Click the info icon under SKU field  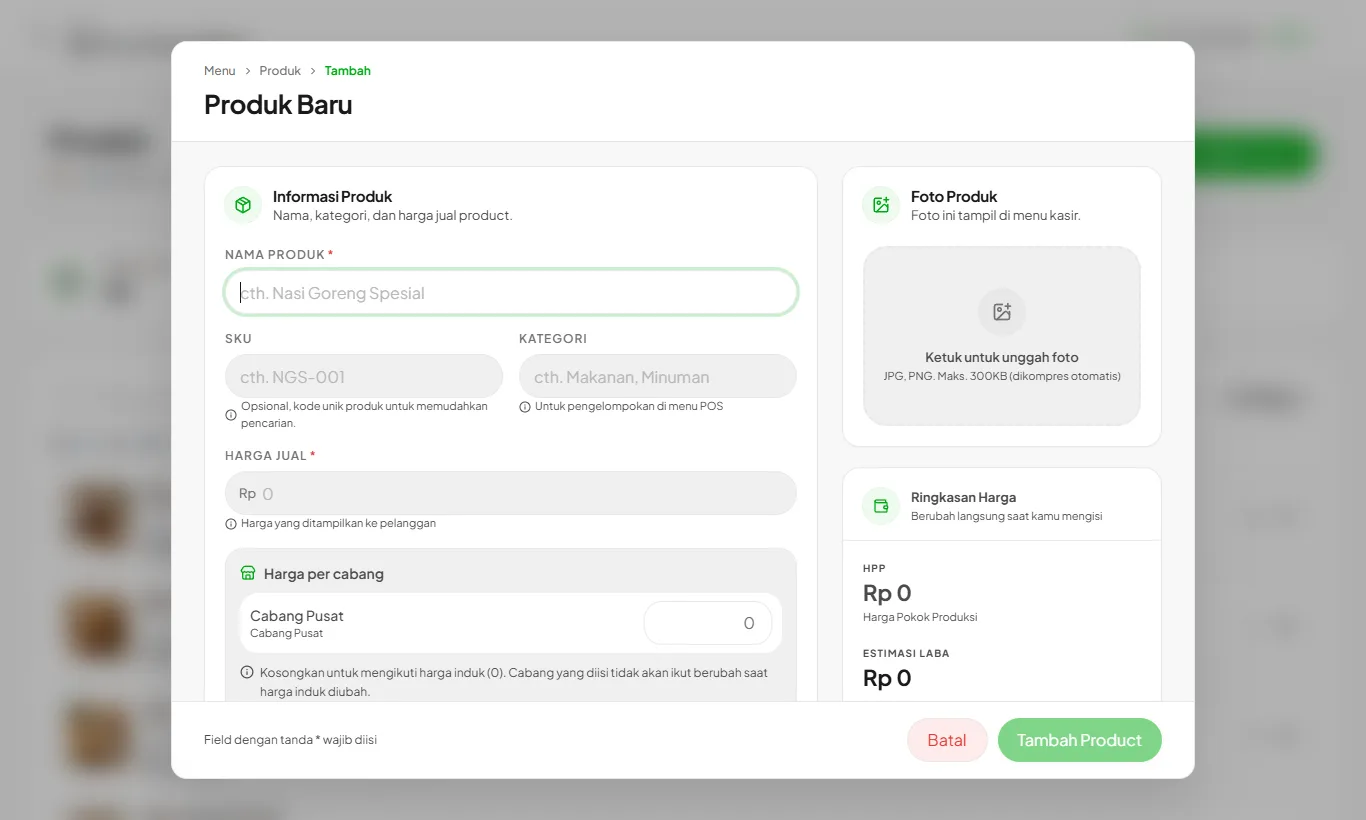tap(231, 414)
